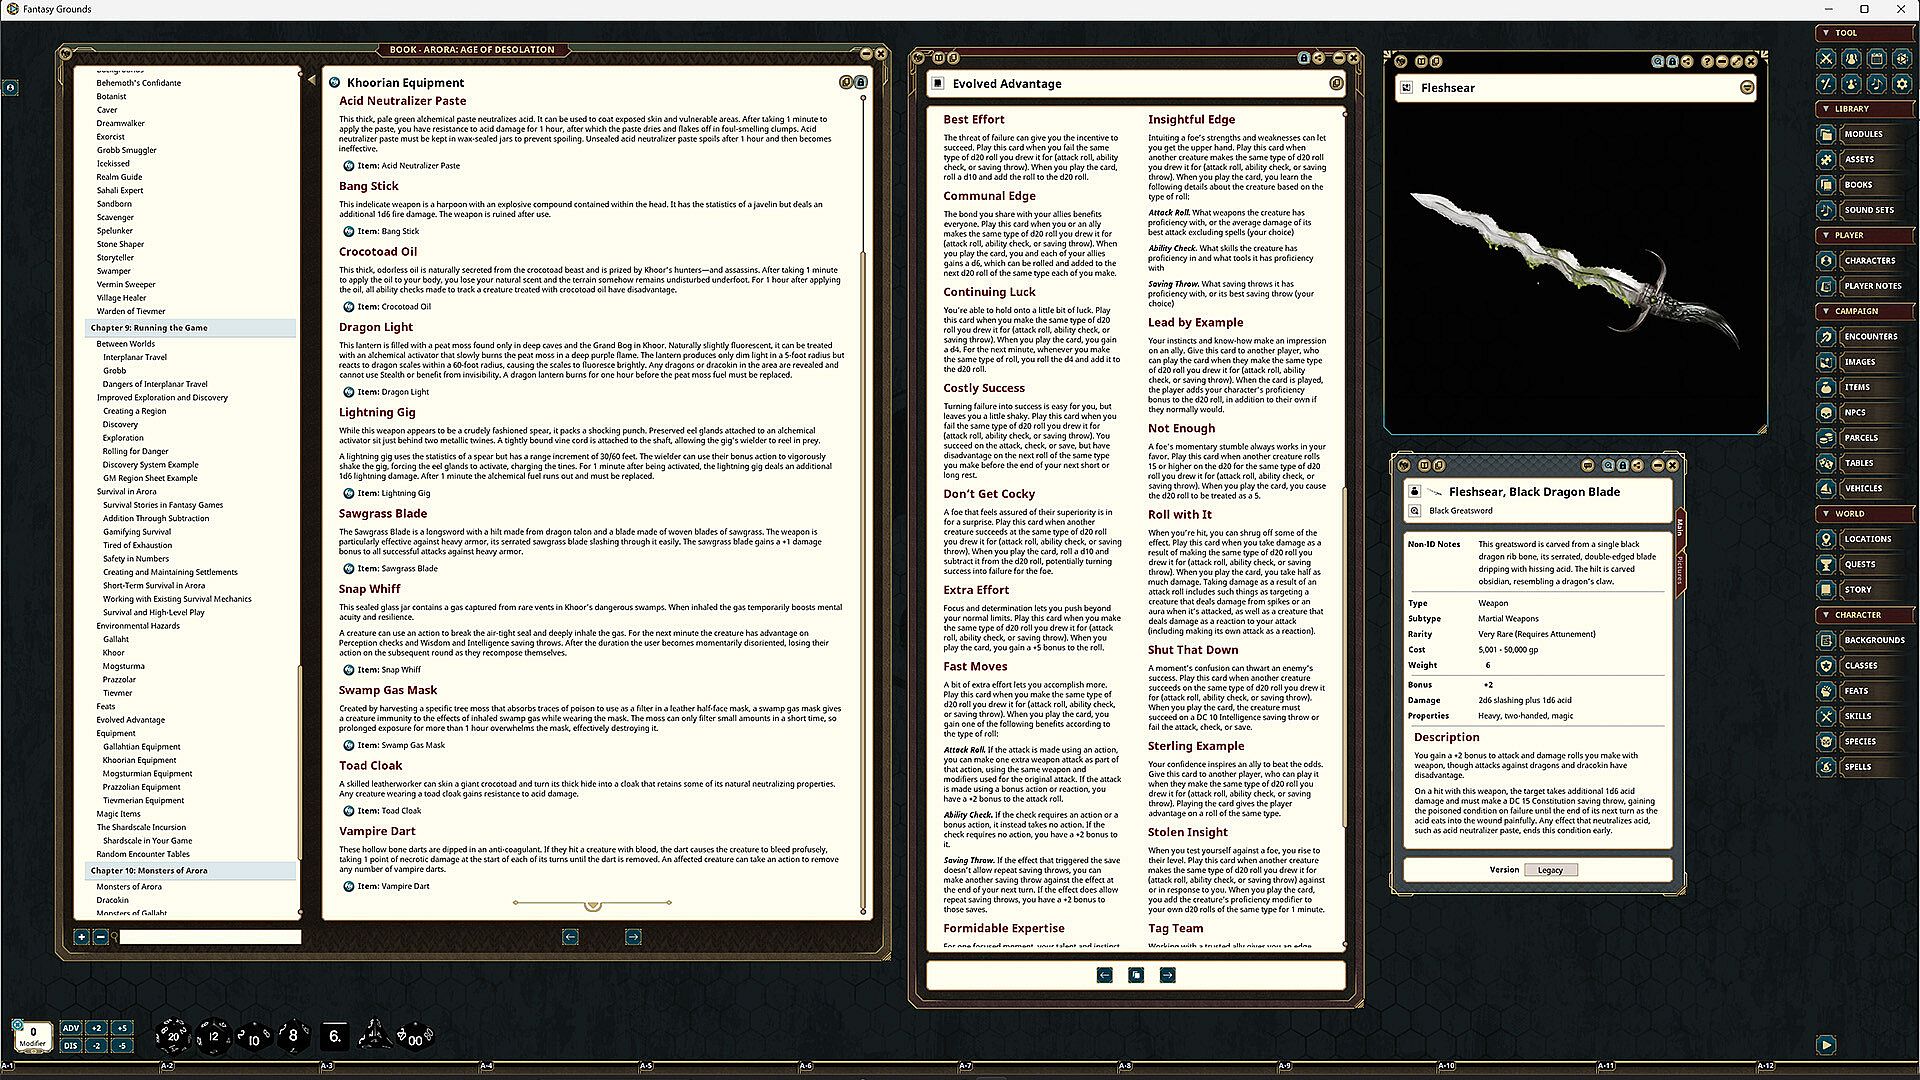The width and height of the screenshot is (1920, 1080).
Task: Select Chapter 10: Monsters of Arora
Action: coord(149,871)
